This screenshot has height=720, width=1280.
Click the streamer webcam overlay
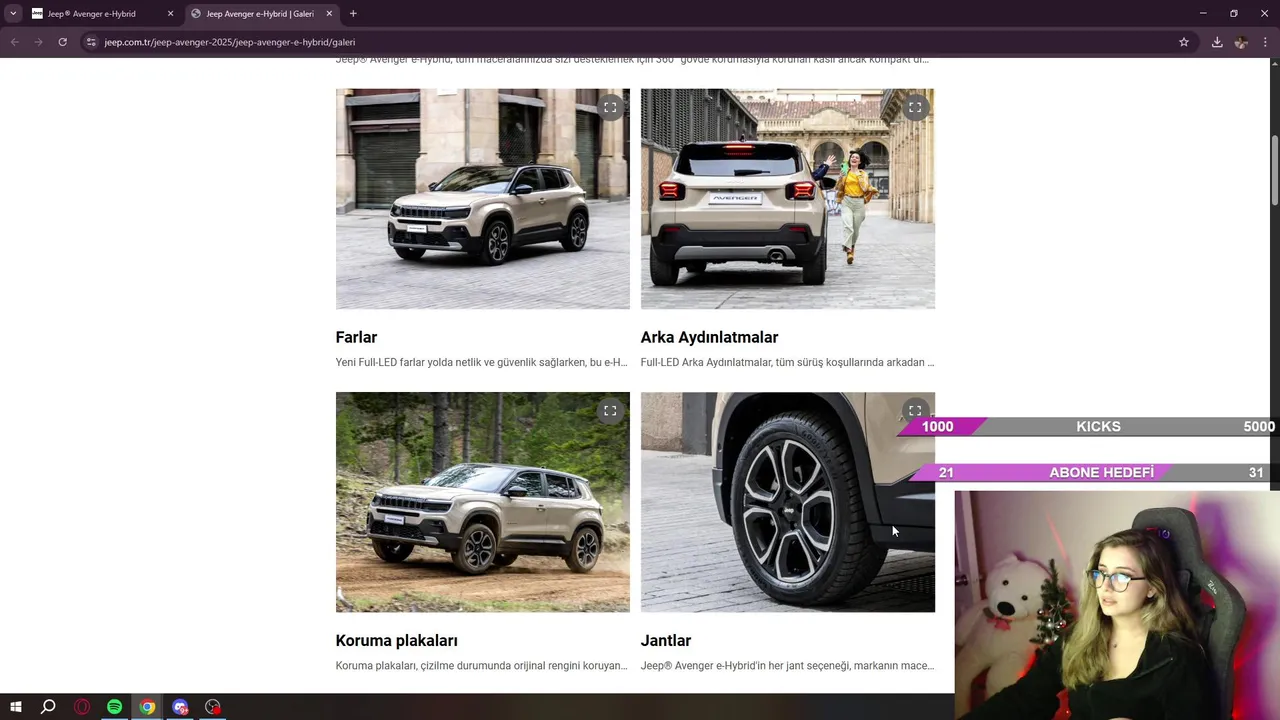(1117, 605)
